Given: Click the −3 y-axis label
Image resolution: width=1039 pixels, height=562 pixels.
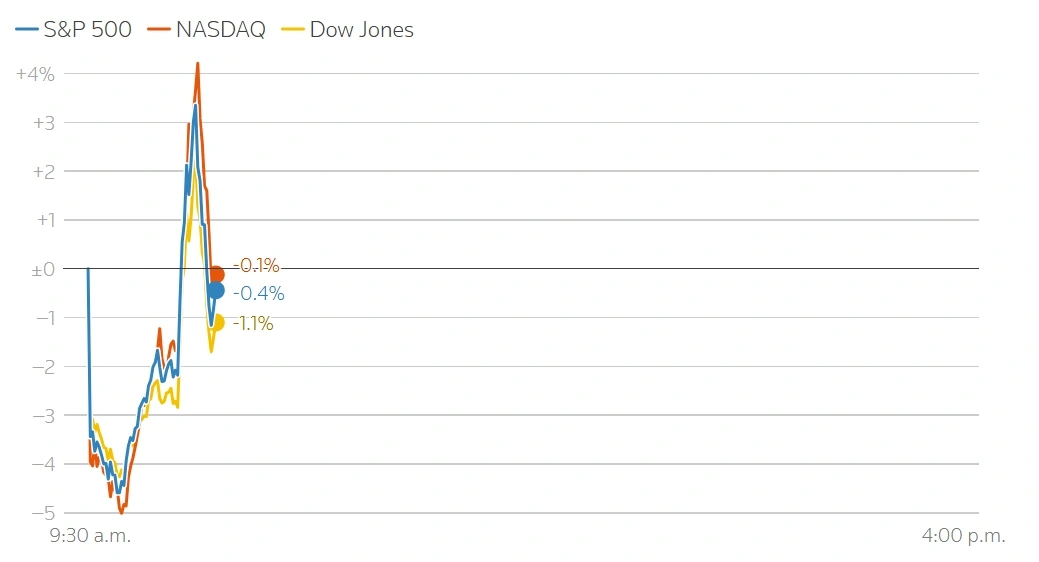Looking at the screenshot, I should (41, 415).
